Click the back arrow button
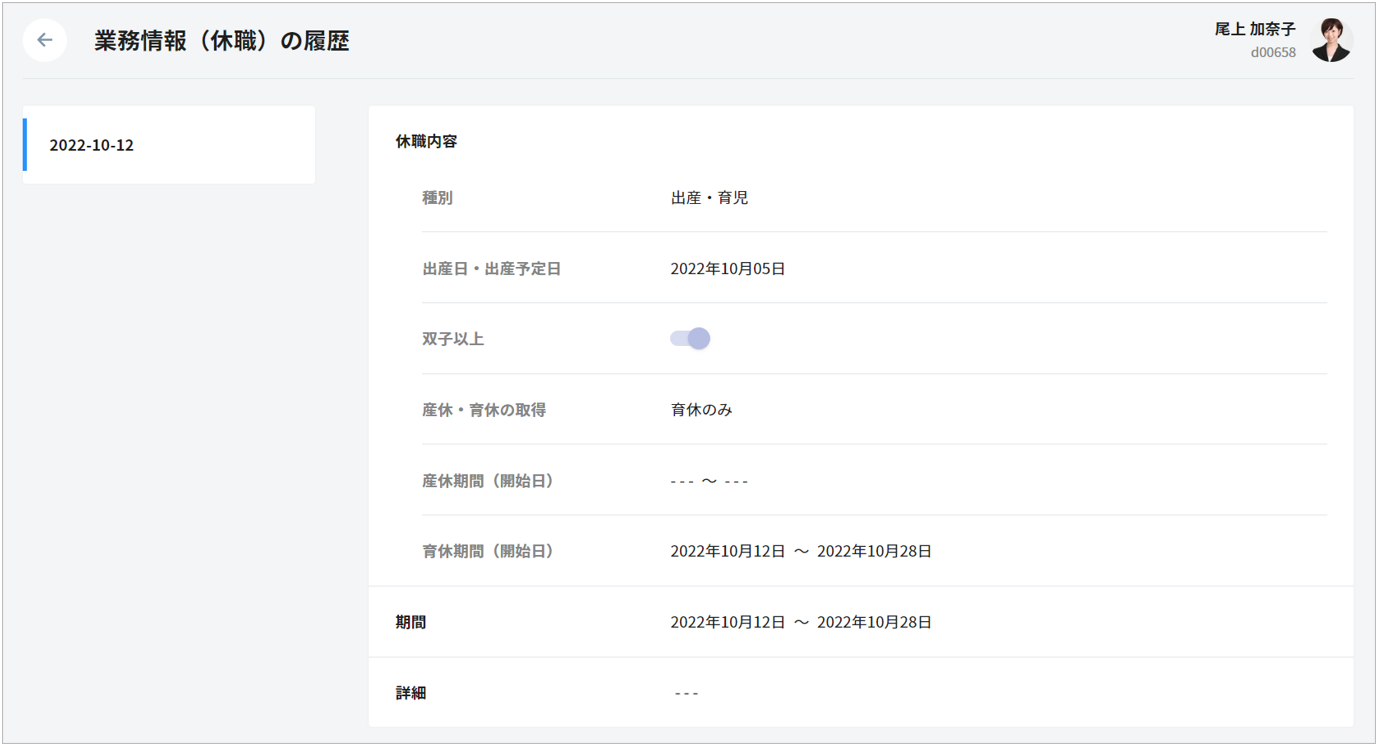The width and height of the screenshot is (1378, 746). [45, 40]
